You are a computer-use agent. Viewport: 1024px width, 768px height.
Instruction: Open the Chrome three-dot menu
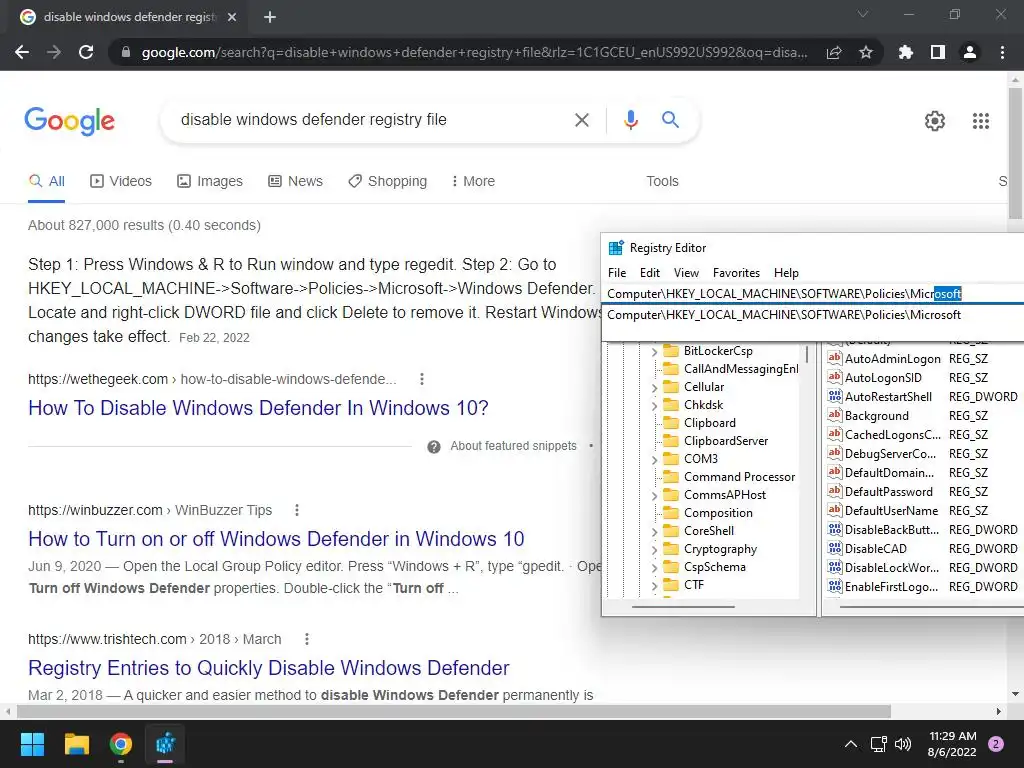[x=1002, y=52]
